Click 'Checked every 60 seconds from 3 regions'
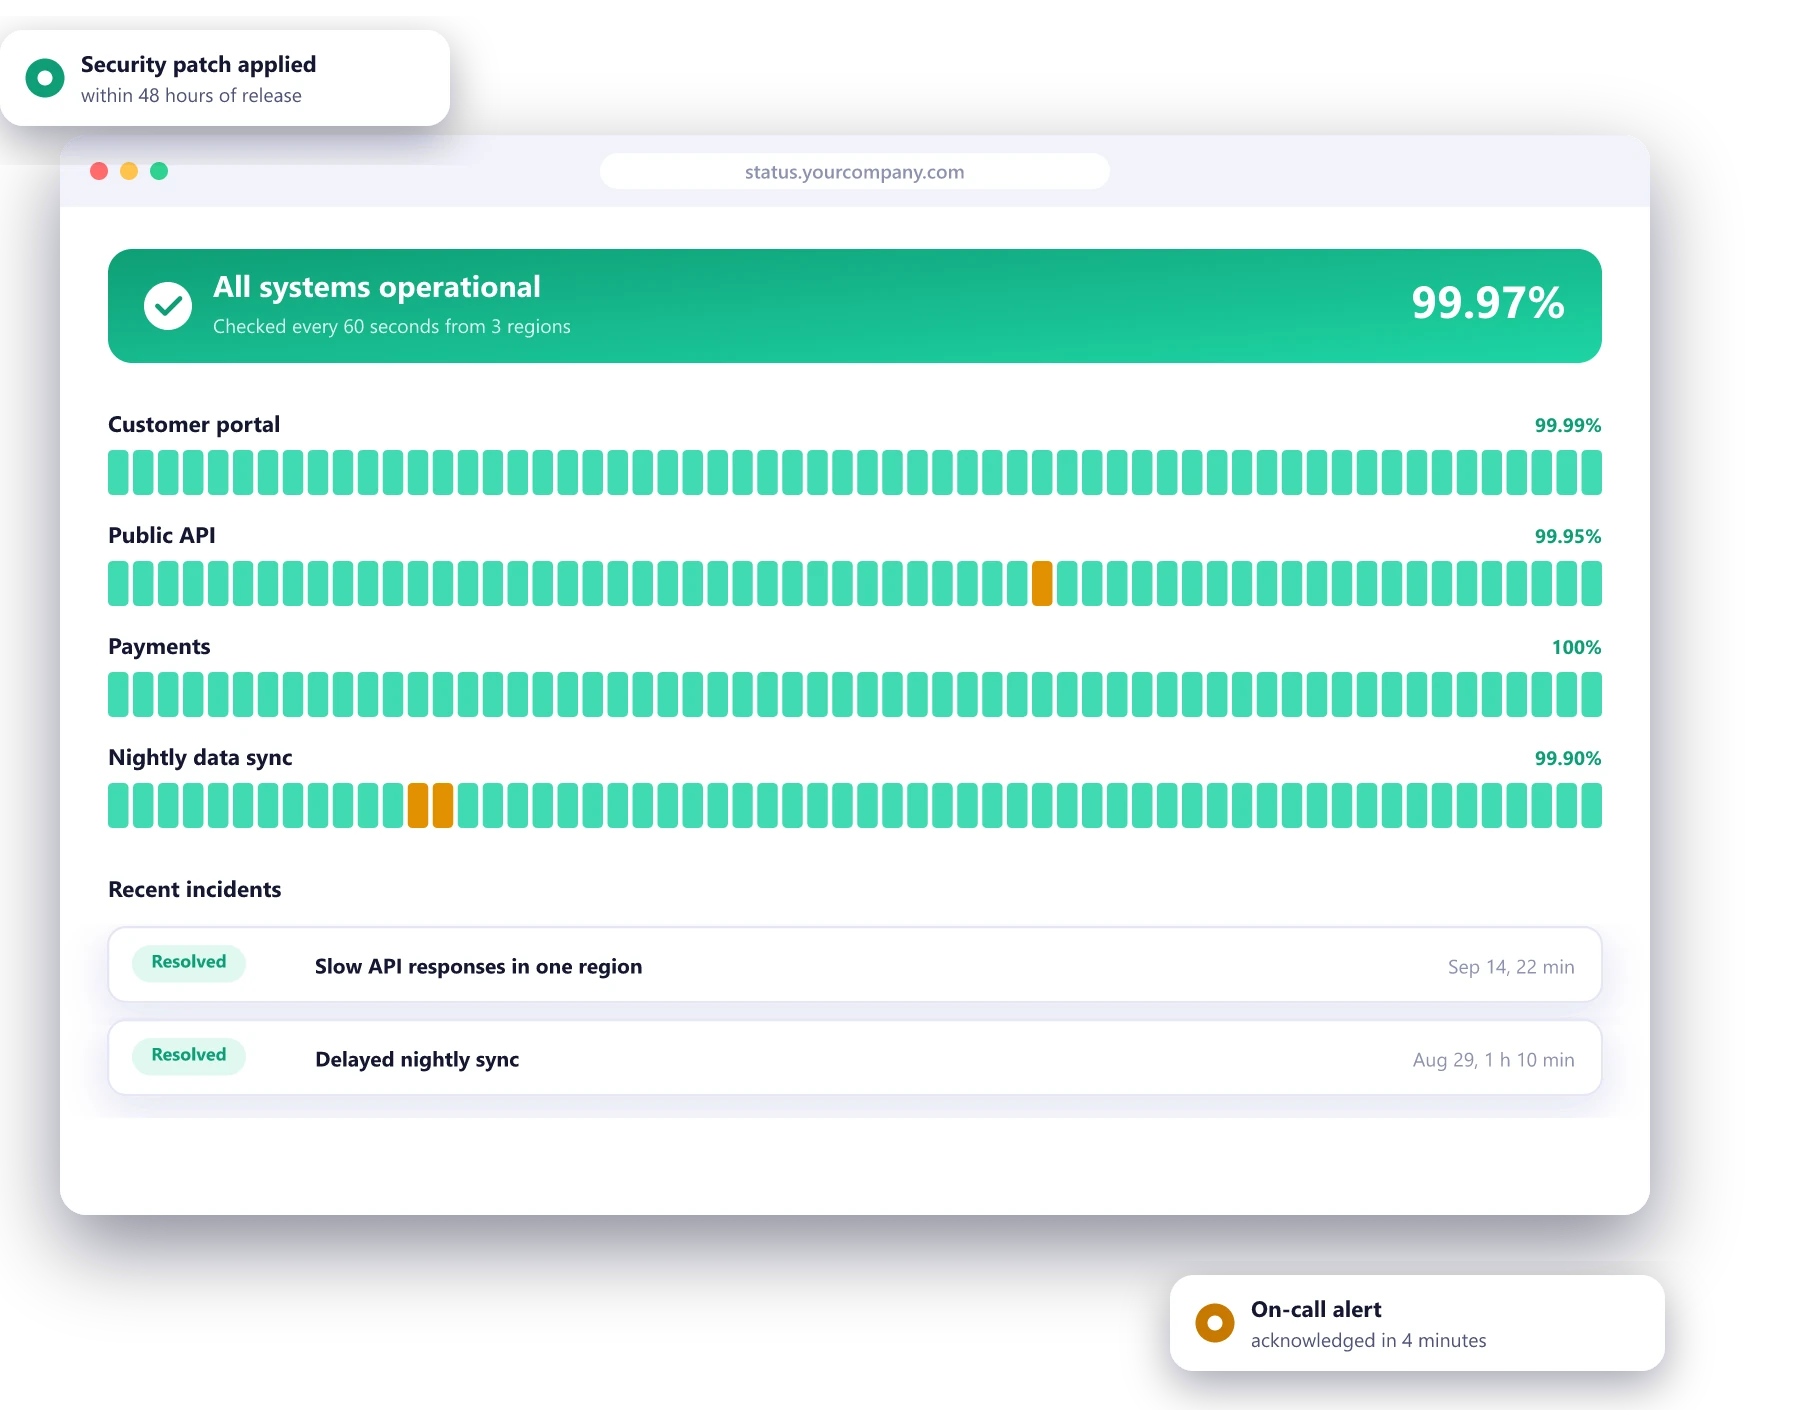 392,327
